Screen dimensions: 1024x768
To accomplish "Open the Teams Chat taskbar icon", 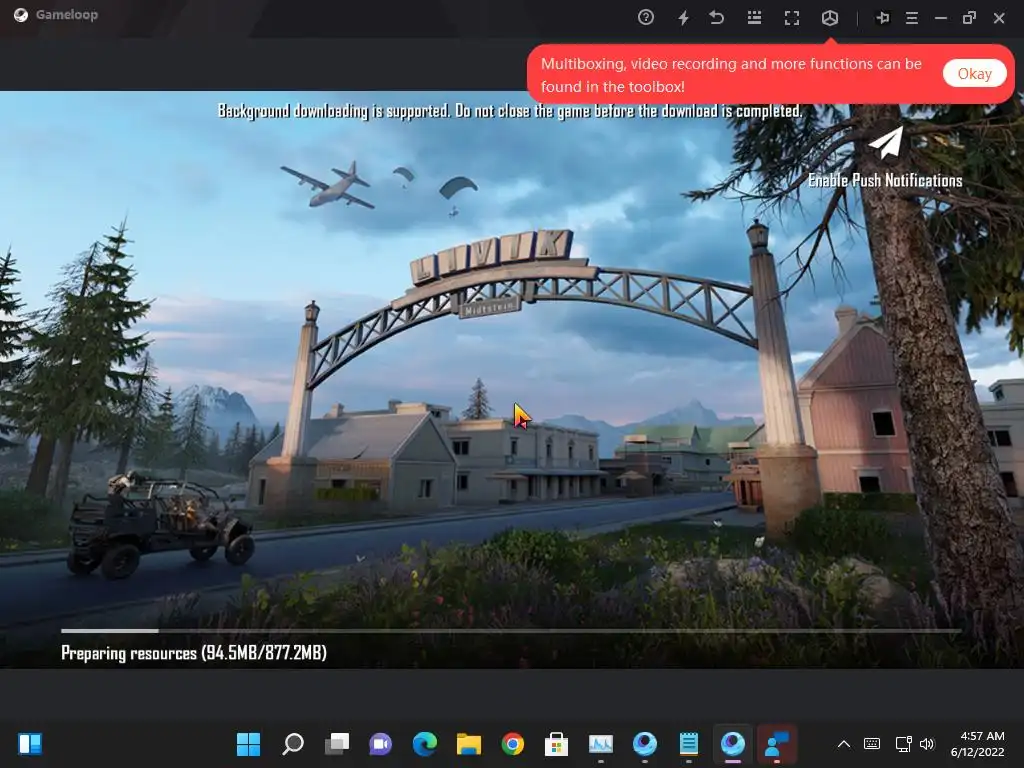I will 381,744.
